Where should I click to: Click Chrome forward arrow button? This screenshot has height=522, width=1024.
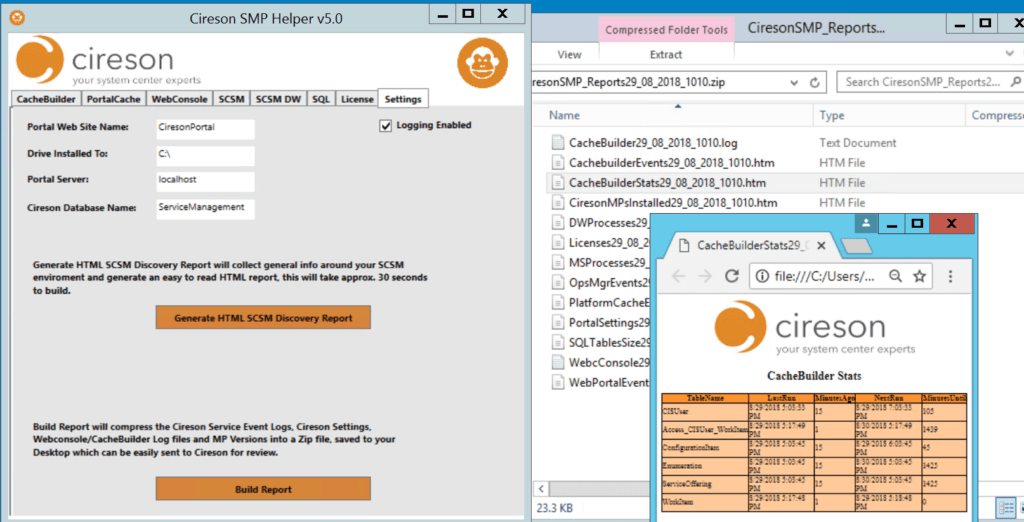click(x=705, y=276)
